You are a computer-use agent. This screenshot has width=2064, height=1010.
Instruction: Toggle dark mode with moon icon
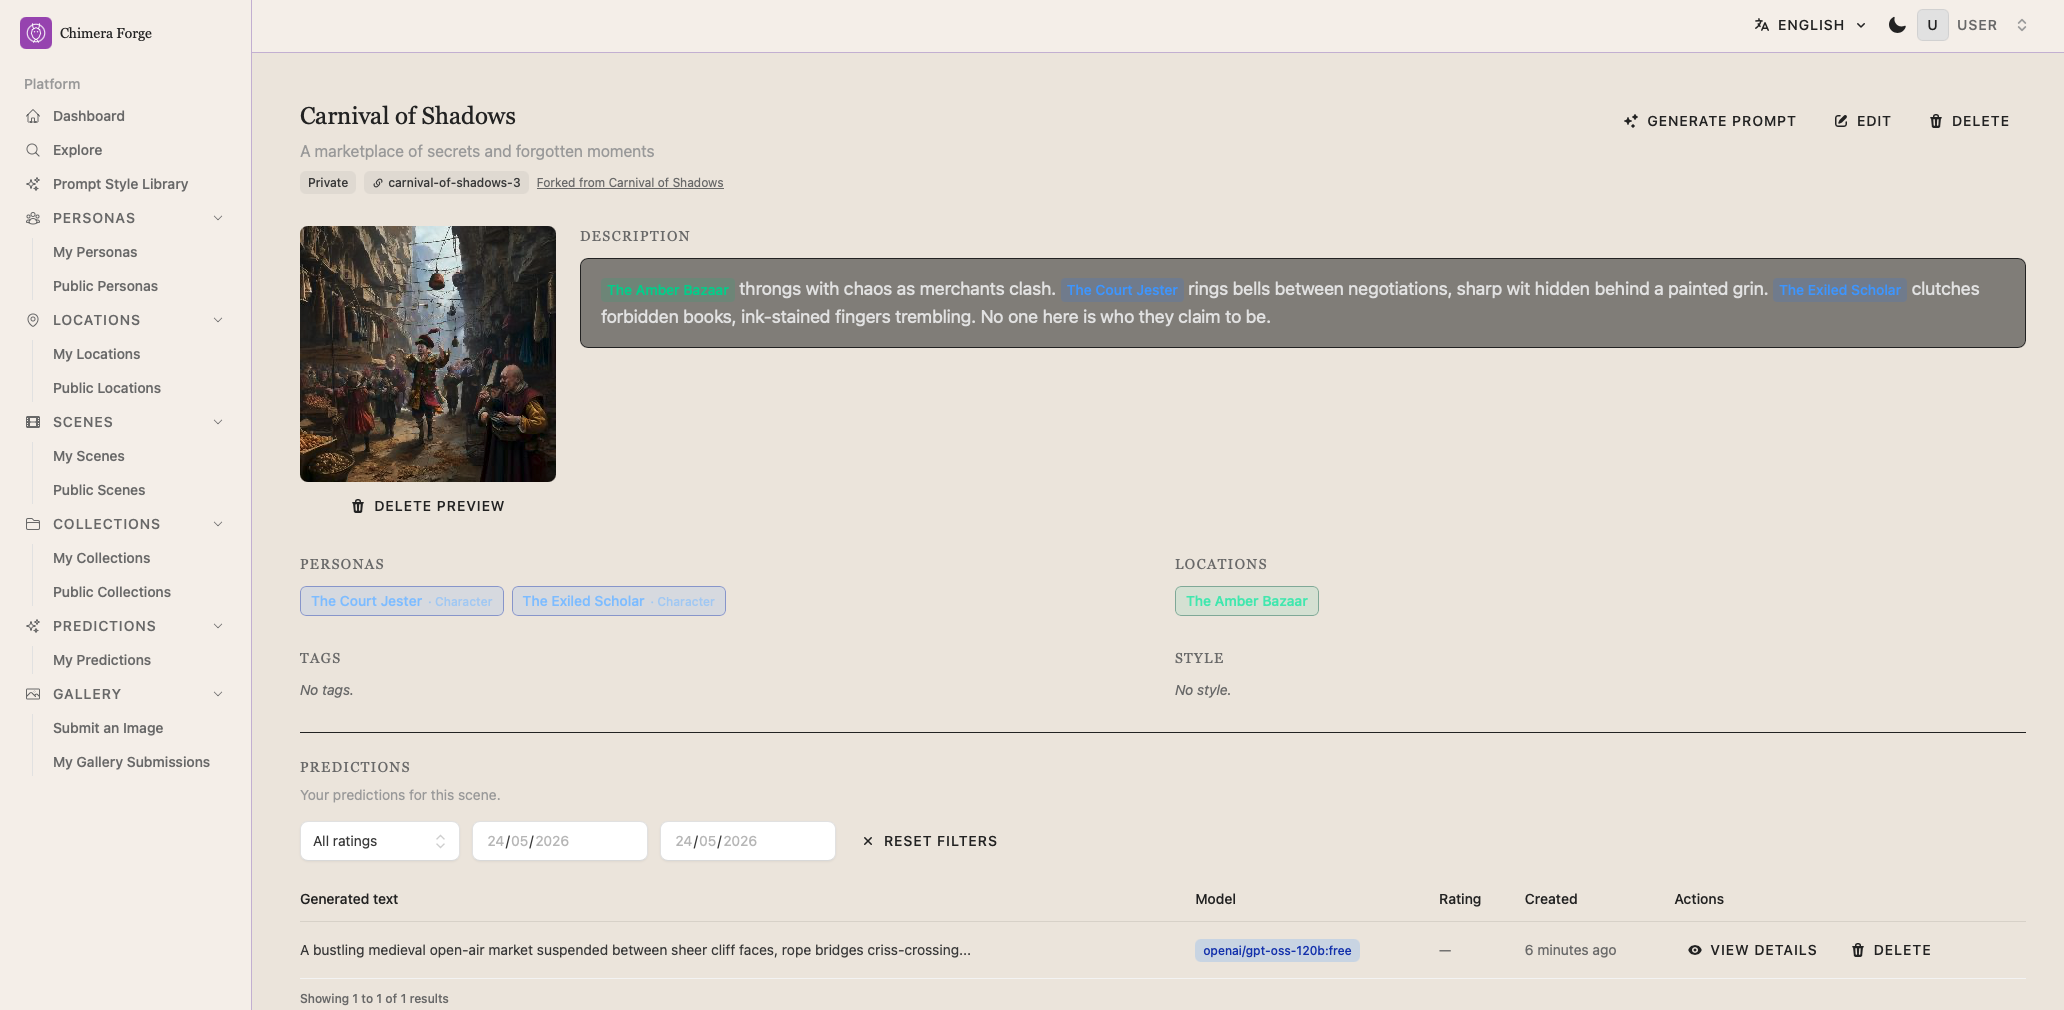point(1896,25)
